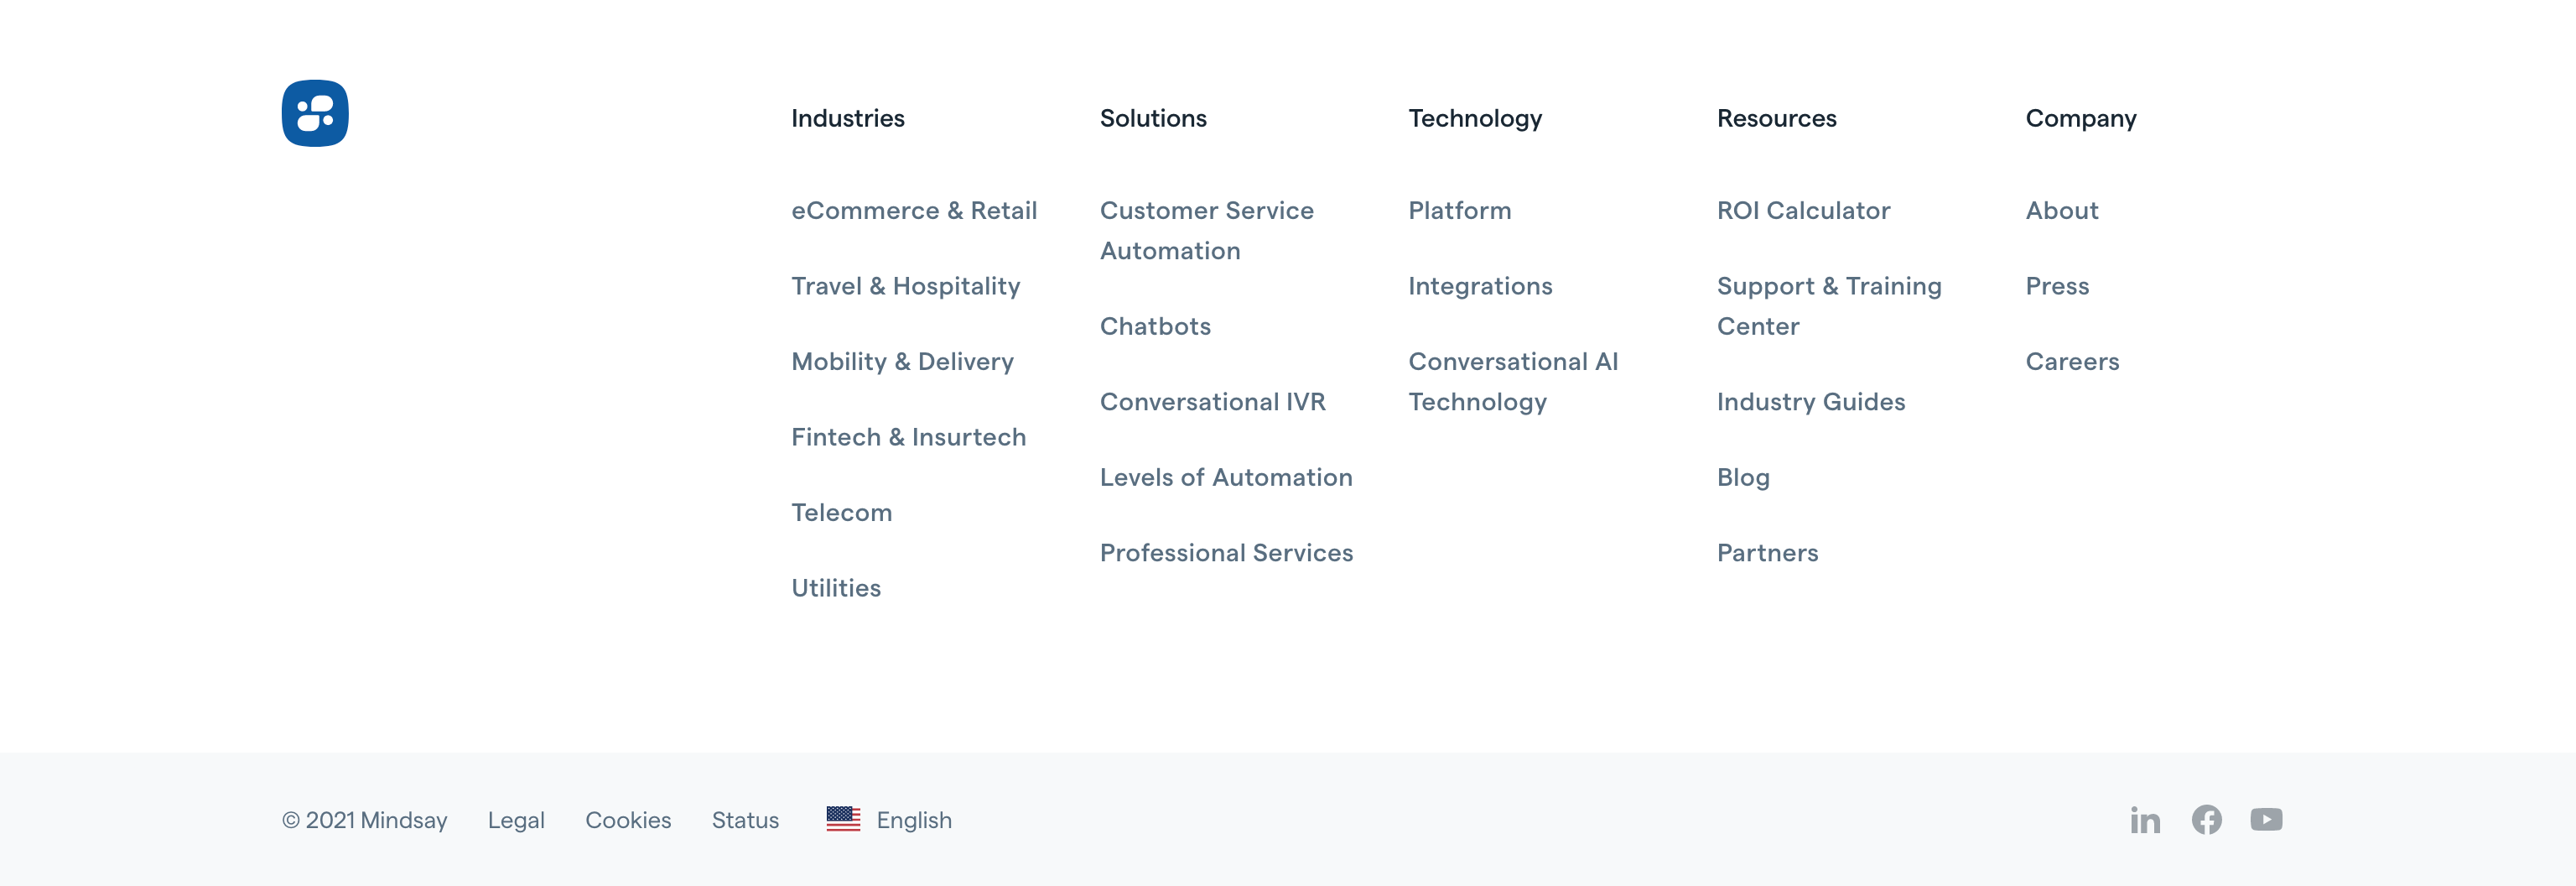
Task: Open the Cookies footer link
Action: 628,820
